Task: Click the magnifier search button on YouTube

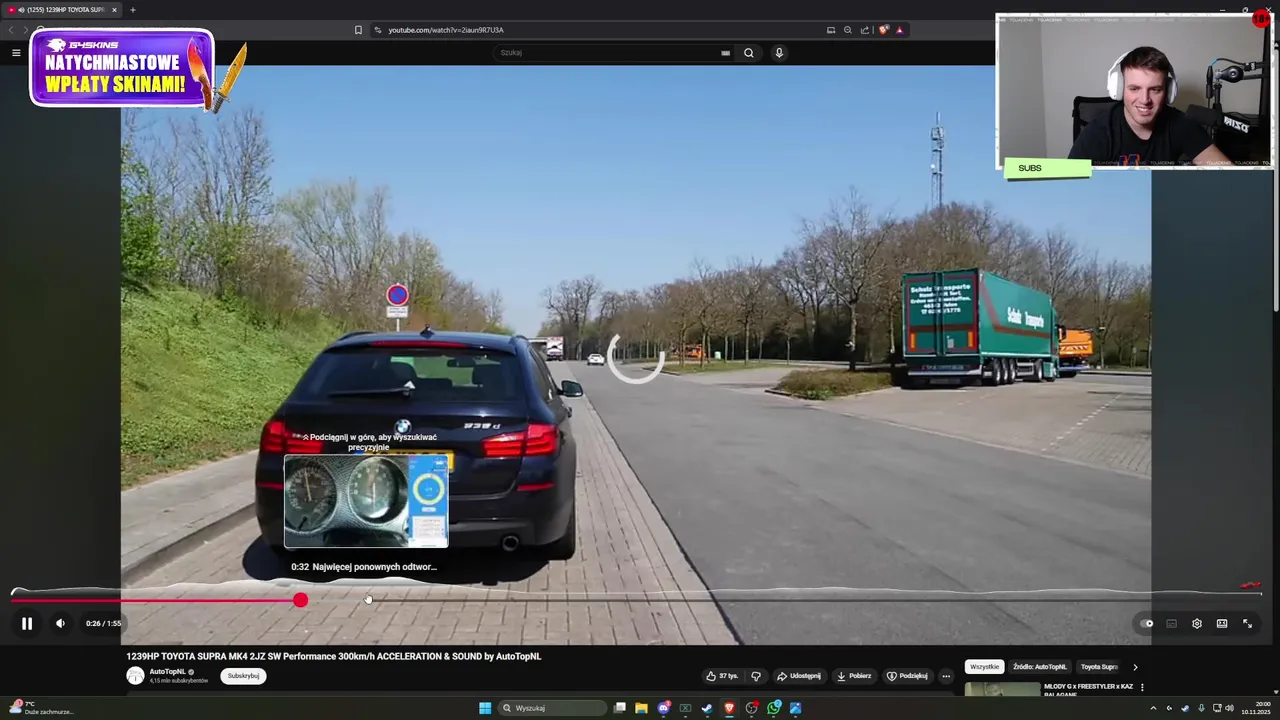Action: coord(748,53)
